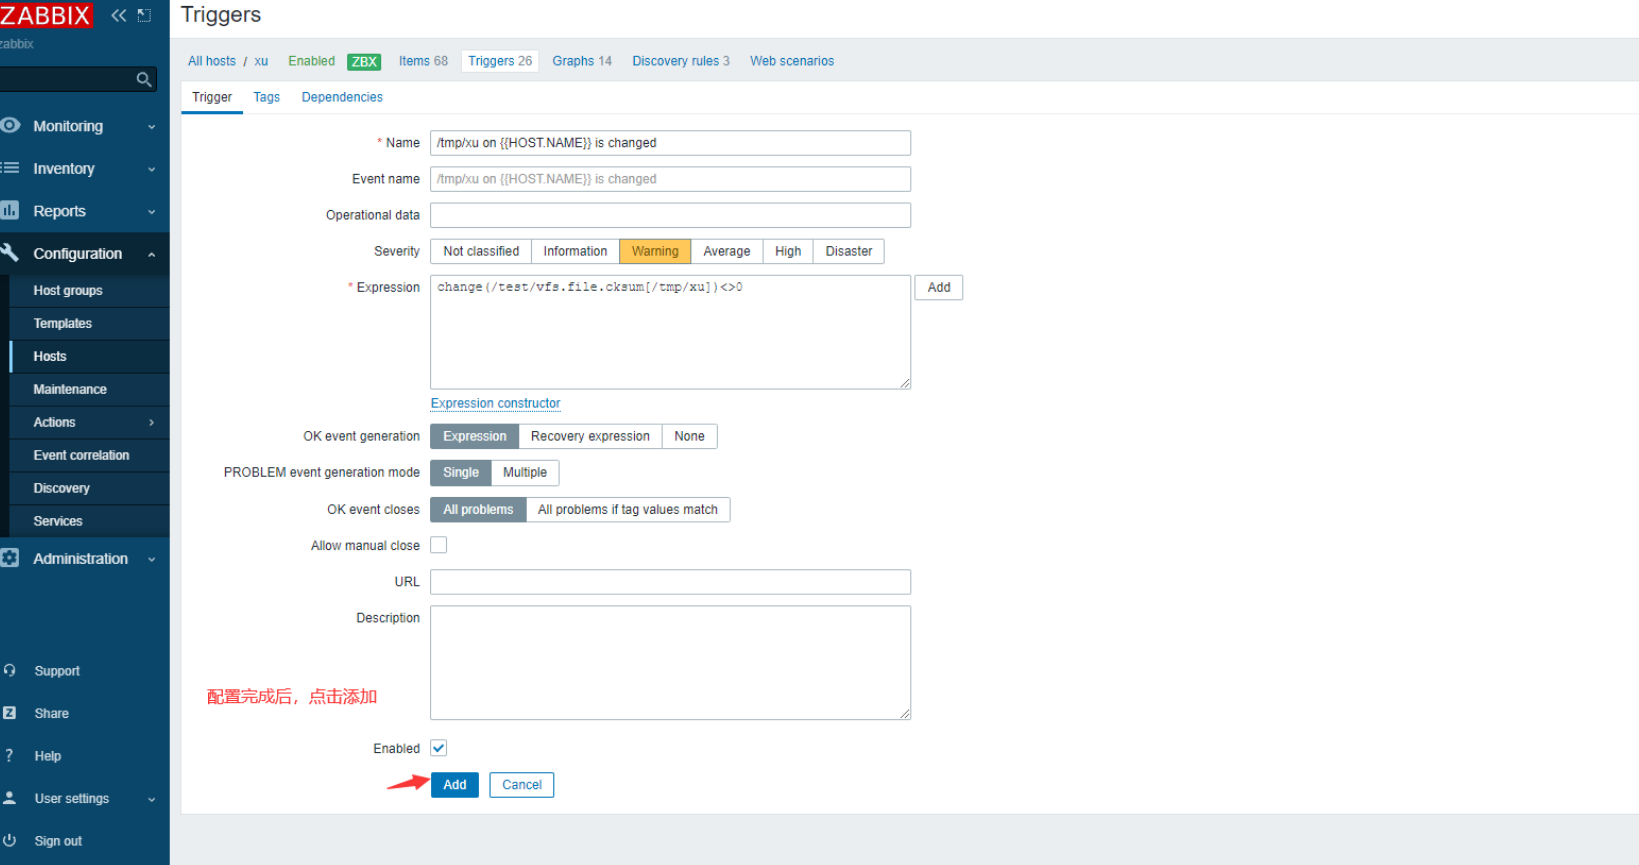Click the Help question mark icon

coord(9,755)
